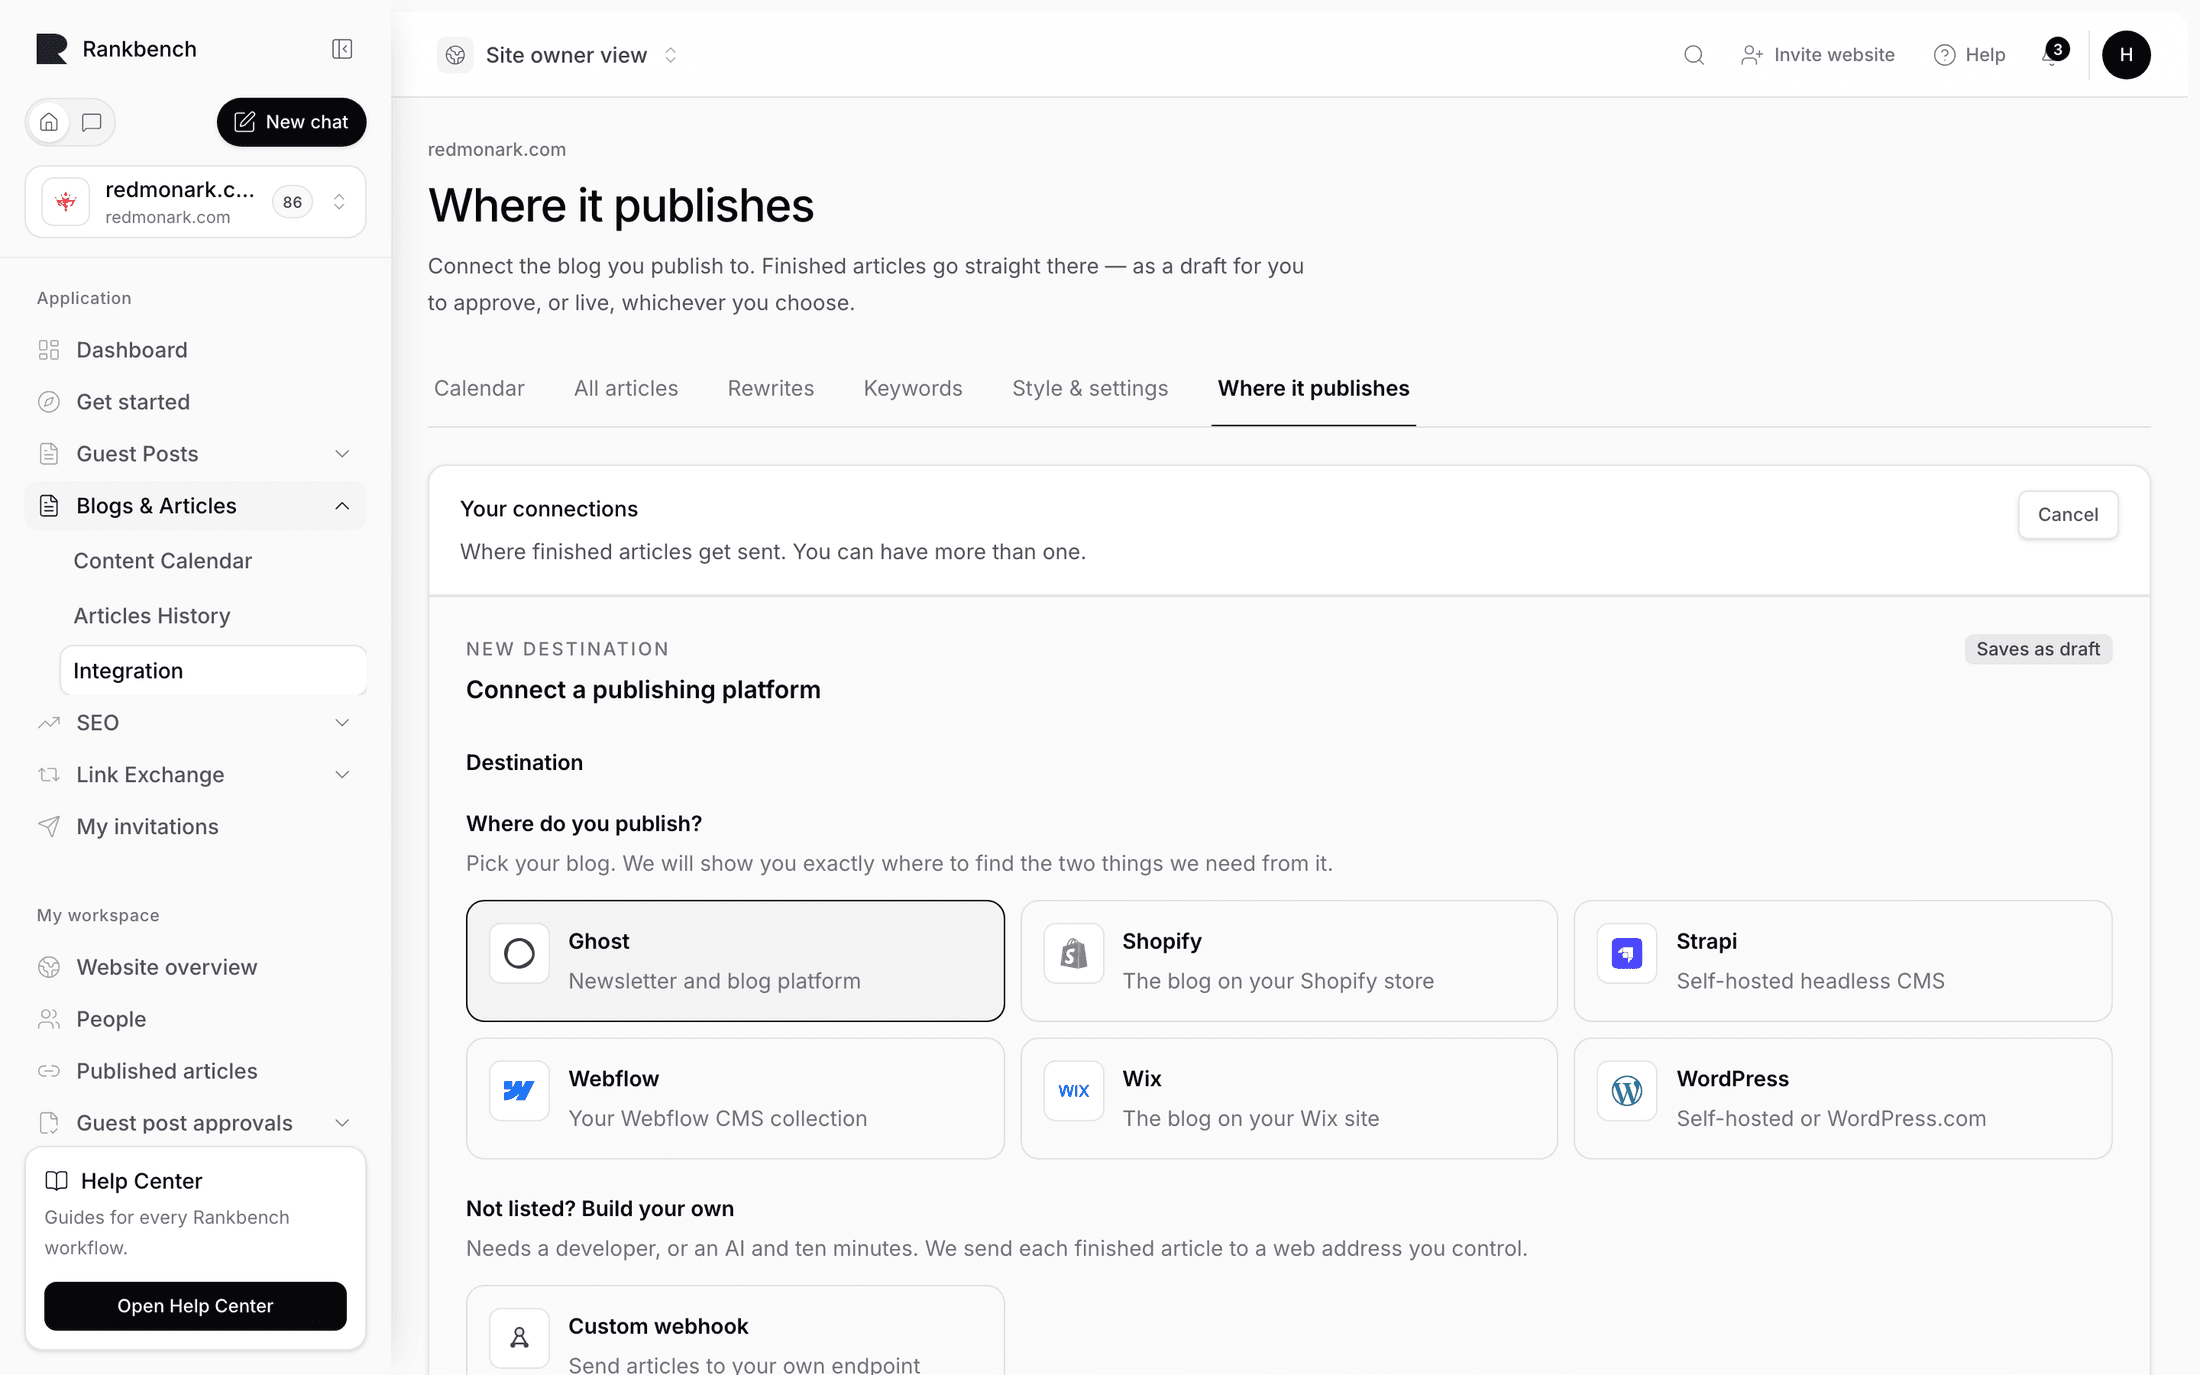The height and width of the screenshot is (1375, 2200).
Task: Start a New chat
Action: tap(291, 122)
